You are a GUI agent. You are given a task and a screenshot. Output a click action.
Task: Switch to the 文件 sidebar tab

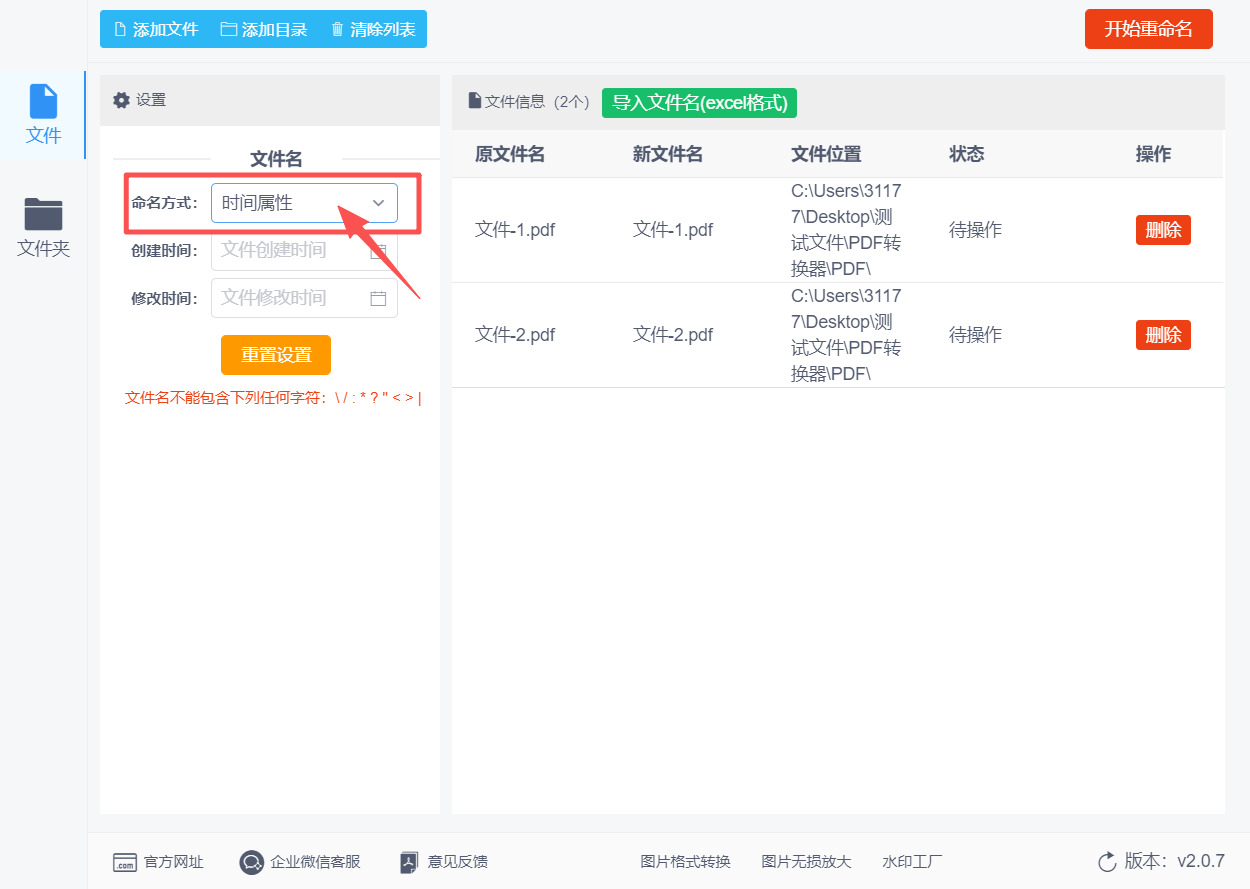[43, 115]
